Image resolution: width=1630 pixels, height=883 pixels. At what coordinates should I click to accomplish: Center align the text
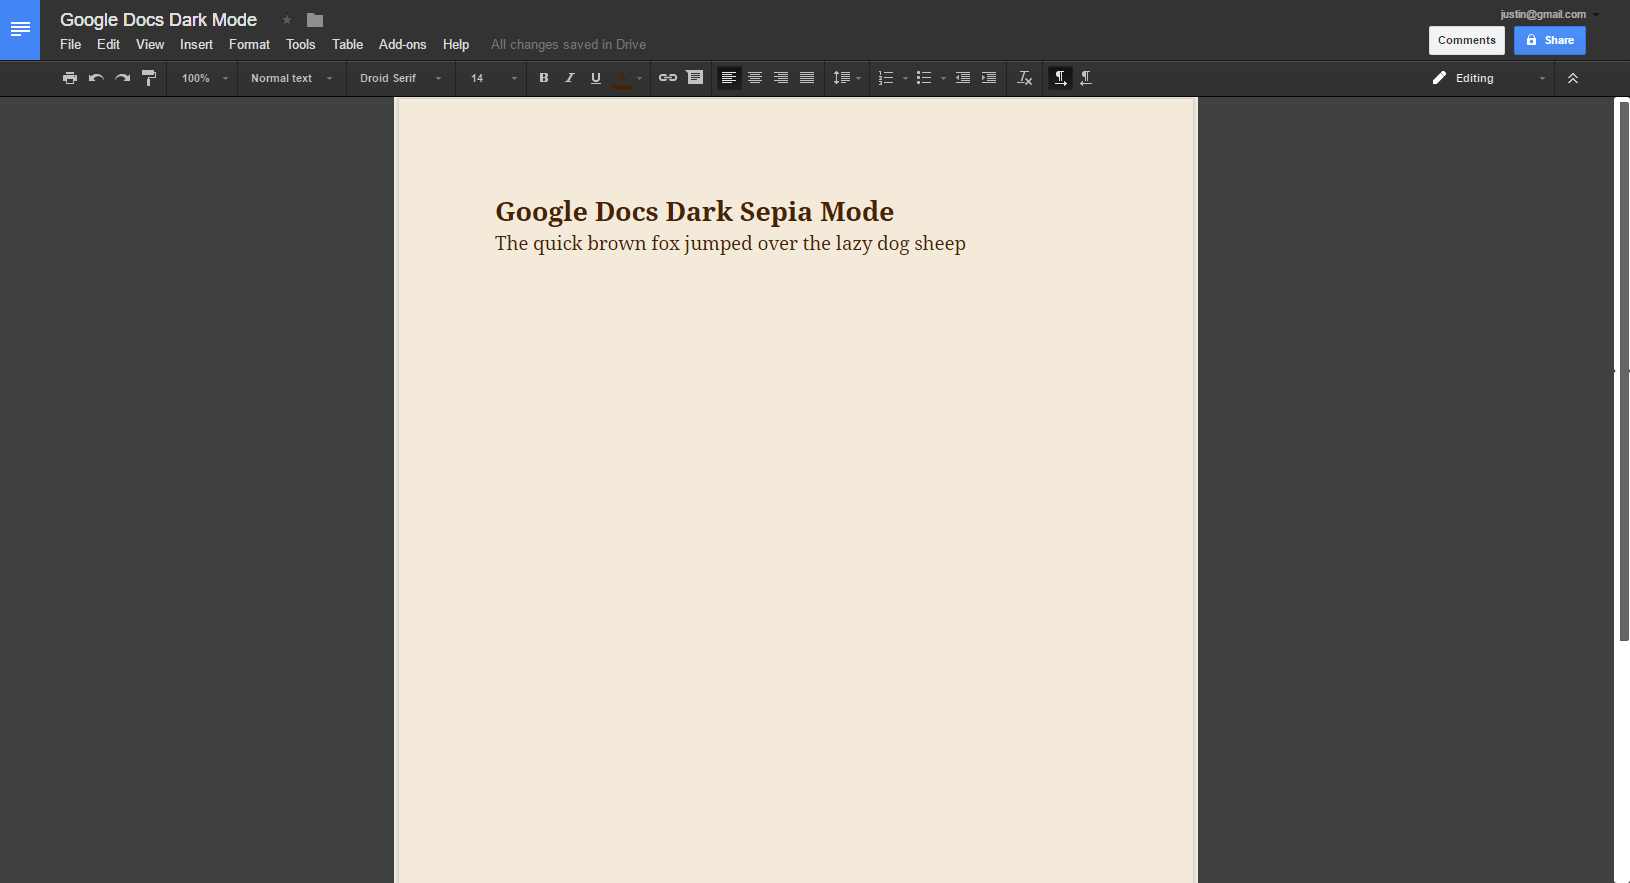coord(755,78)
